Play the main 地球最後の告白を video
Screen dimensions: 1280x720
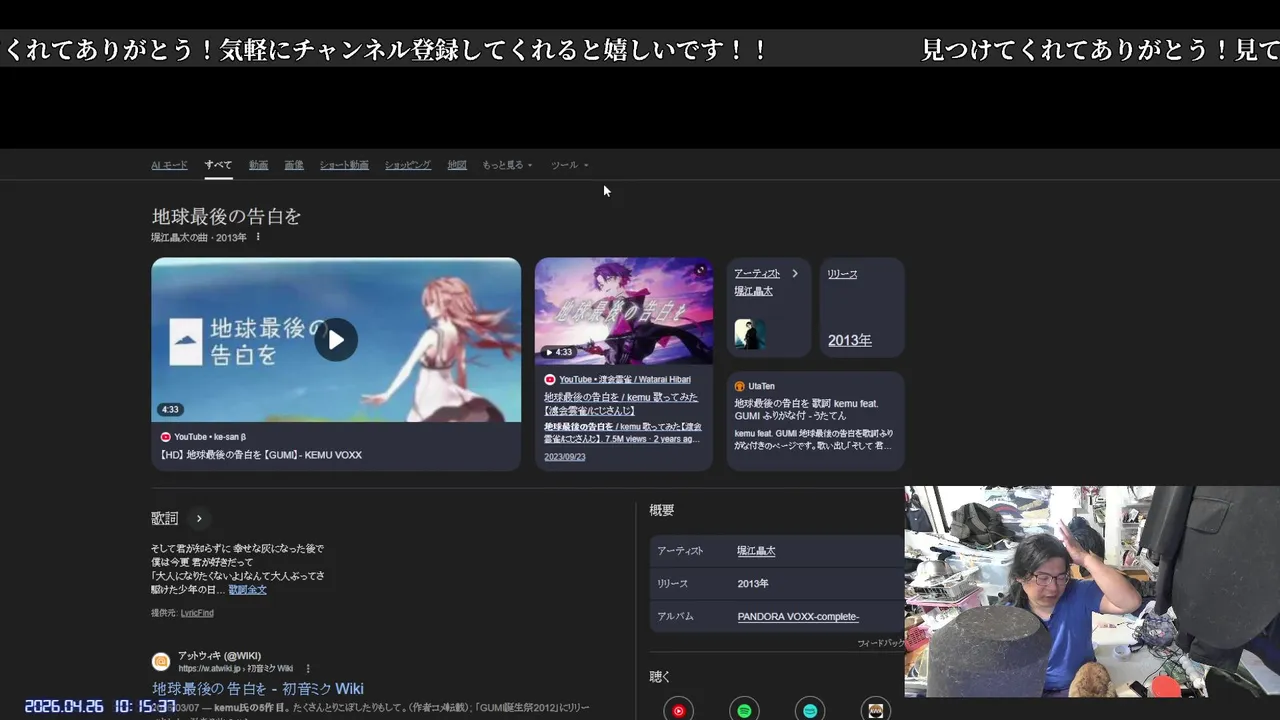click(336, 340)
